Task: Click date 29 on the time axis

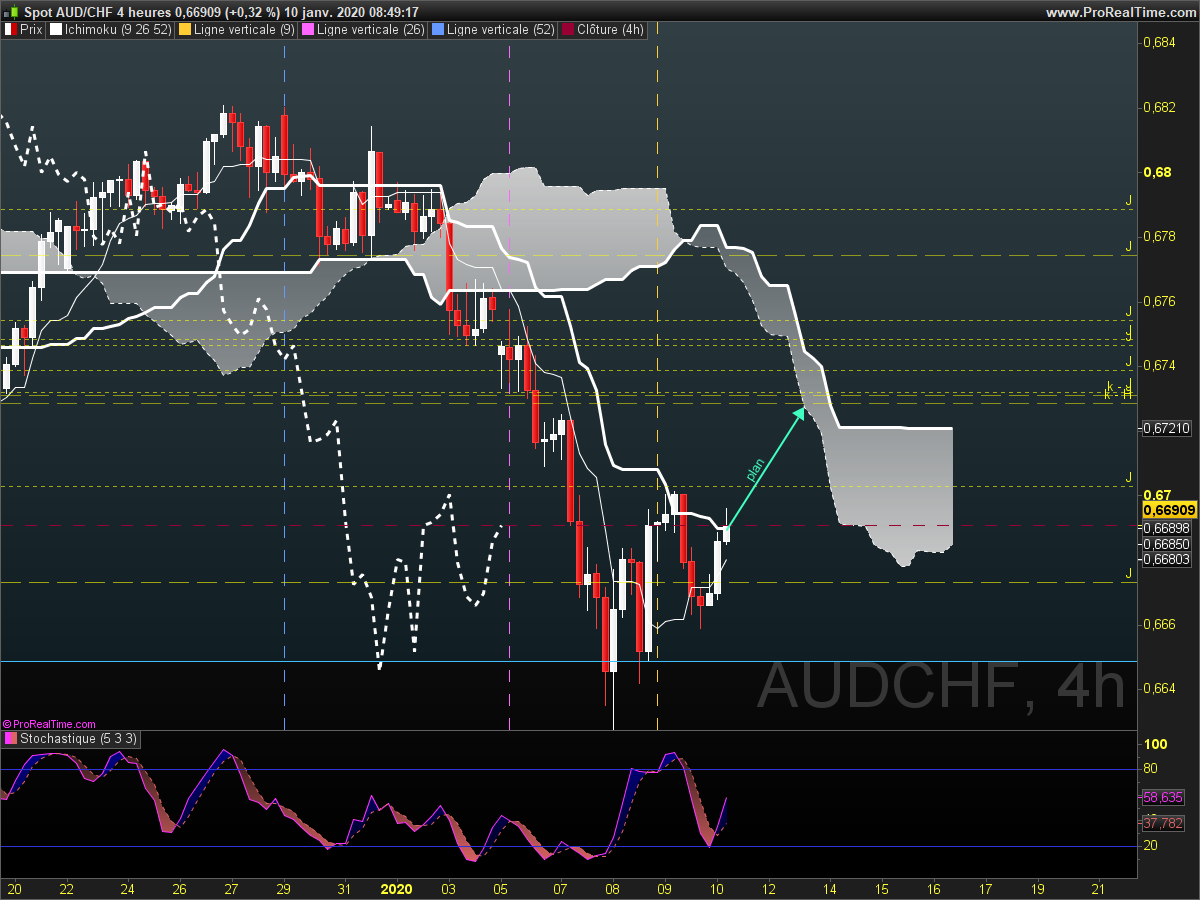Action: 283,889
